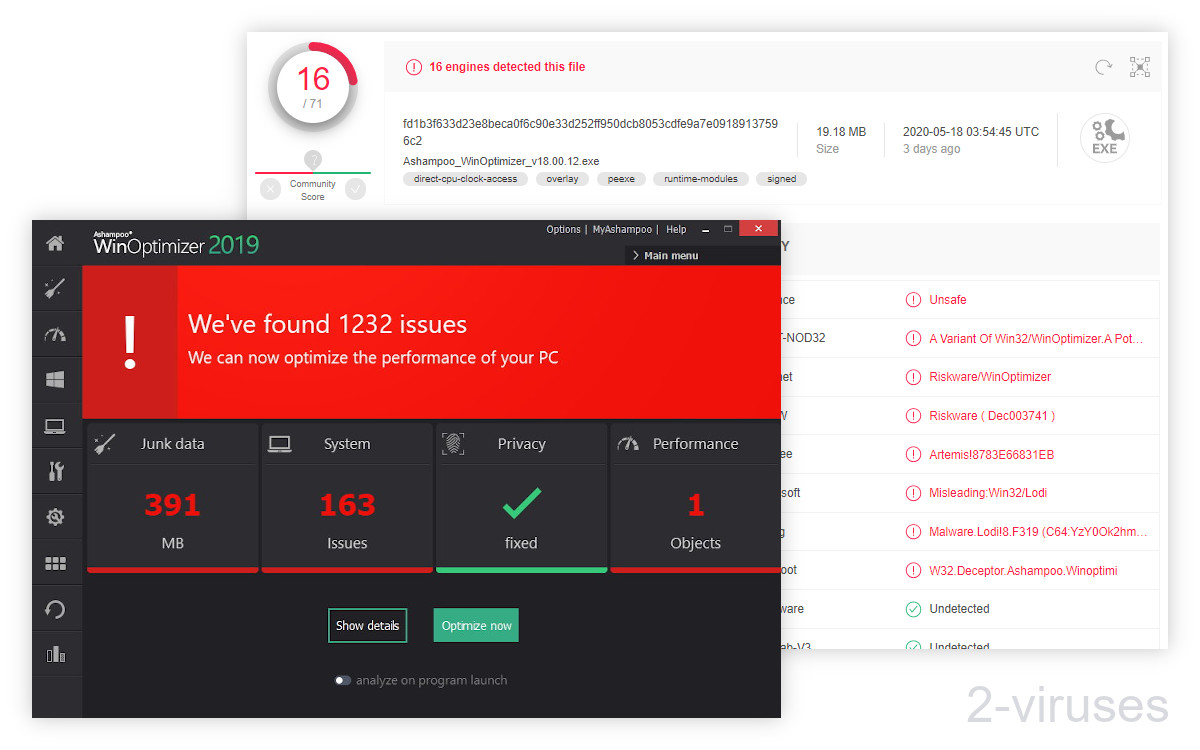
Task: Toggle 'analyze on program launch' switch
Action: 343,681
